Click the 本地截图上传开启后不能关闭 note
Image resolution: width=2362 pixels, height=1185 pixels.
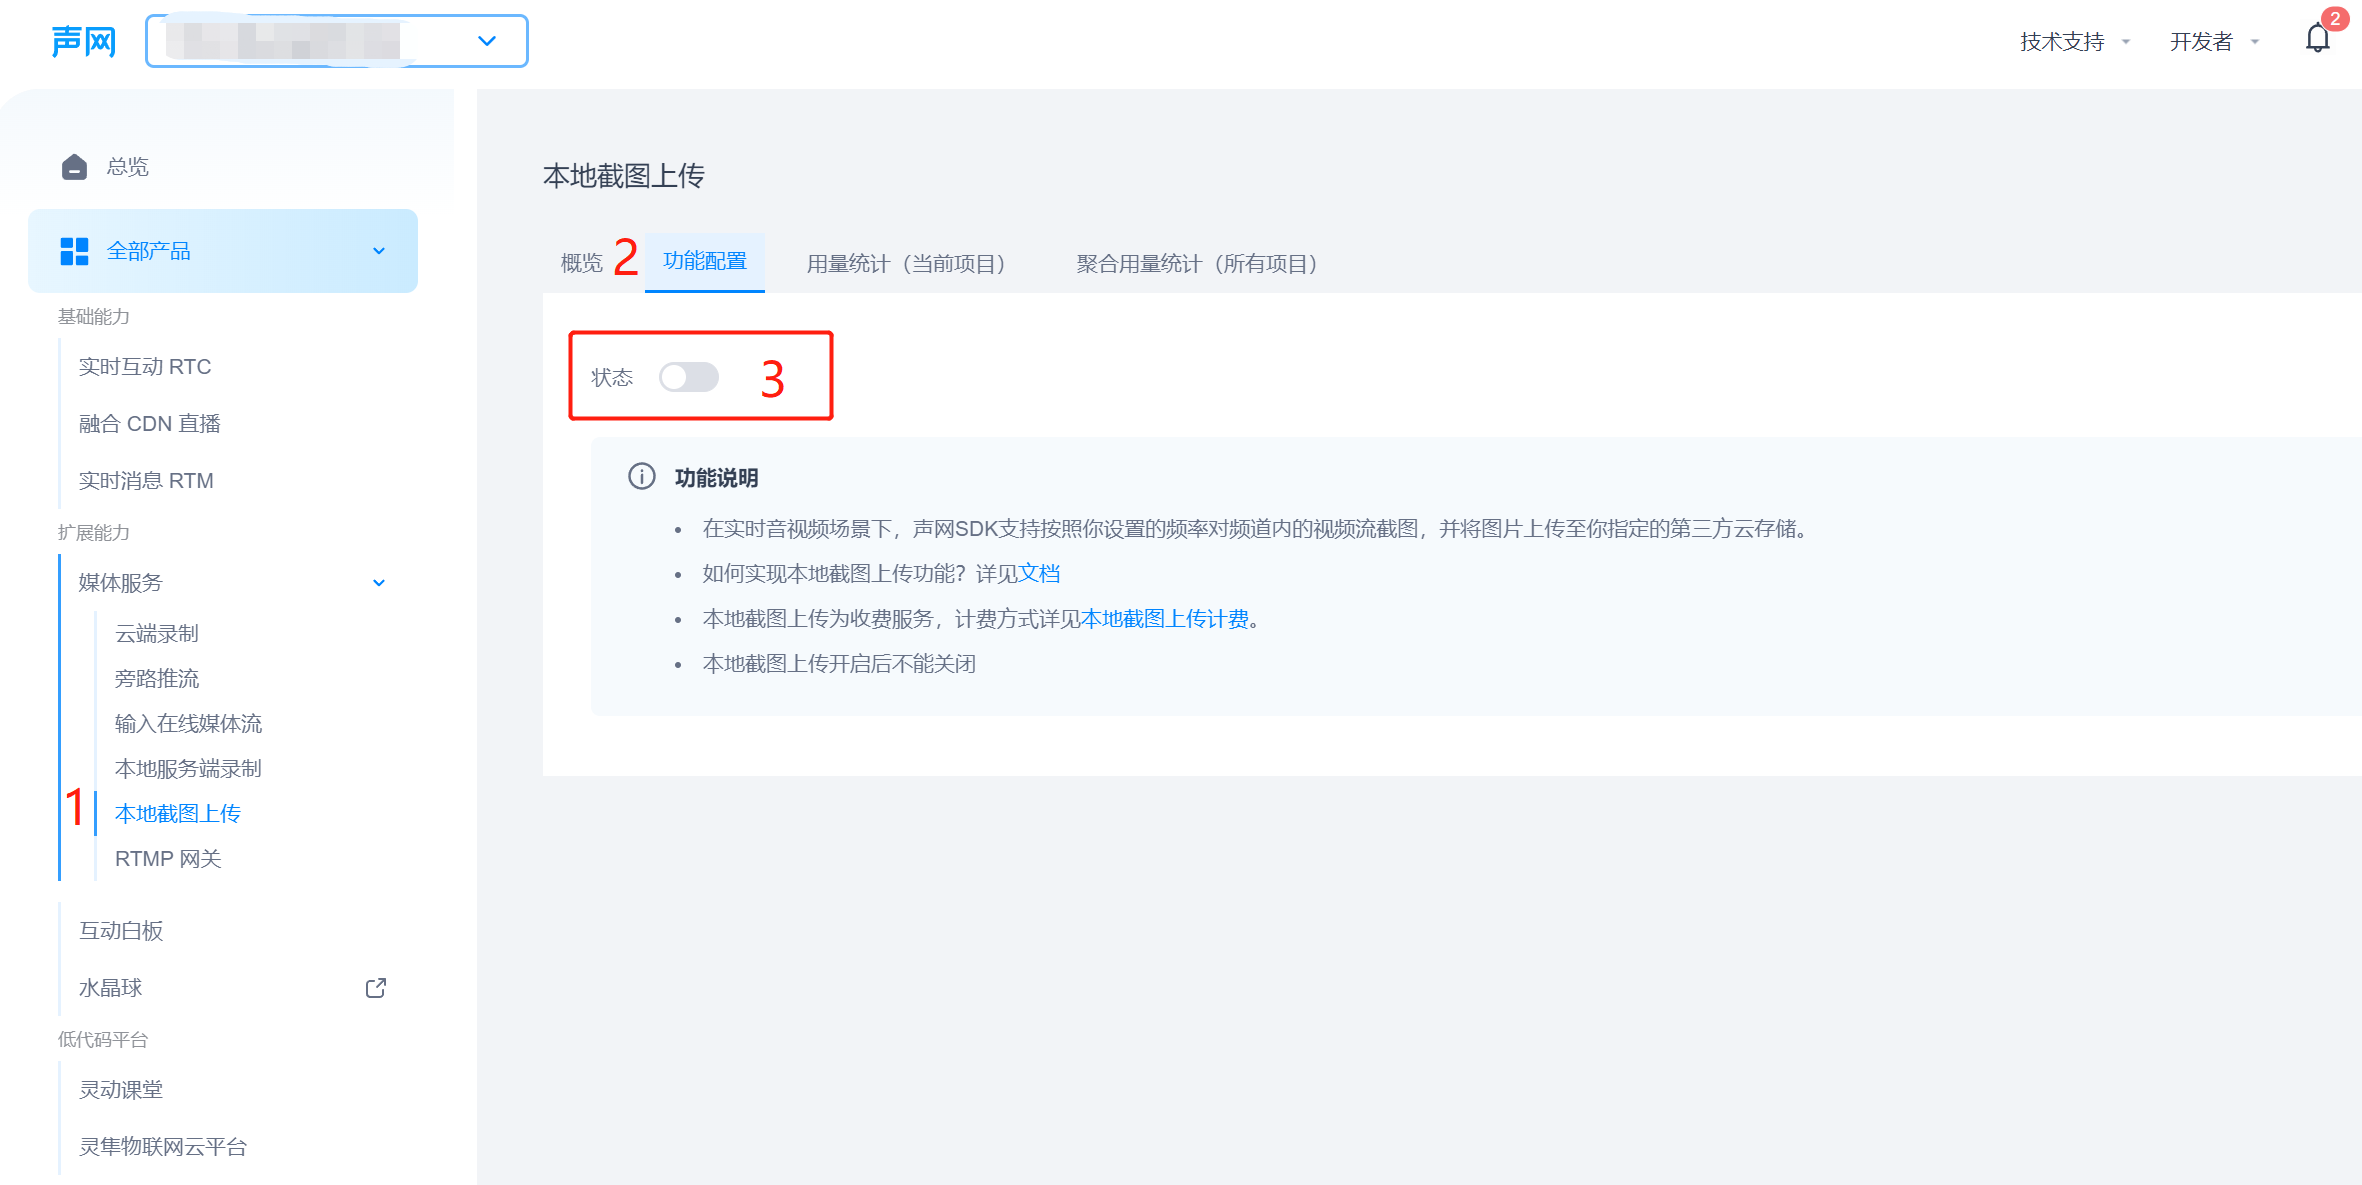[839, 664]
